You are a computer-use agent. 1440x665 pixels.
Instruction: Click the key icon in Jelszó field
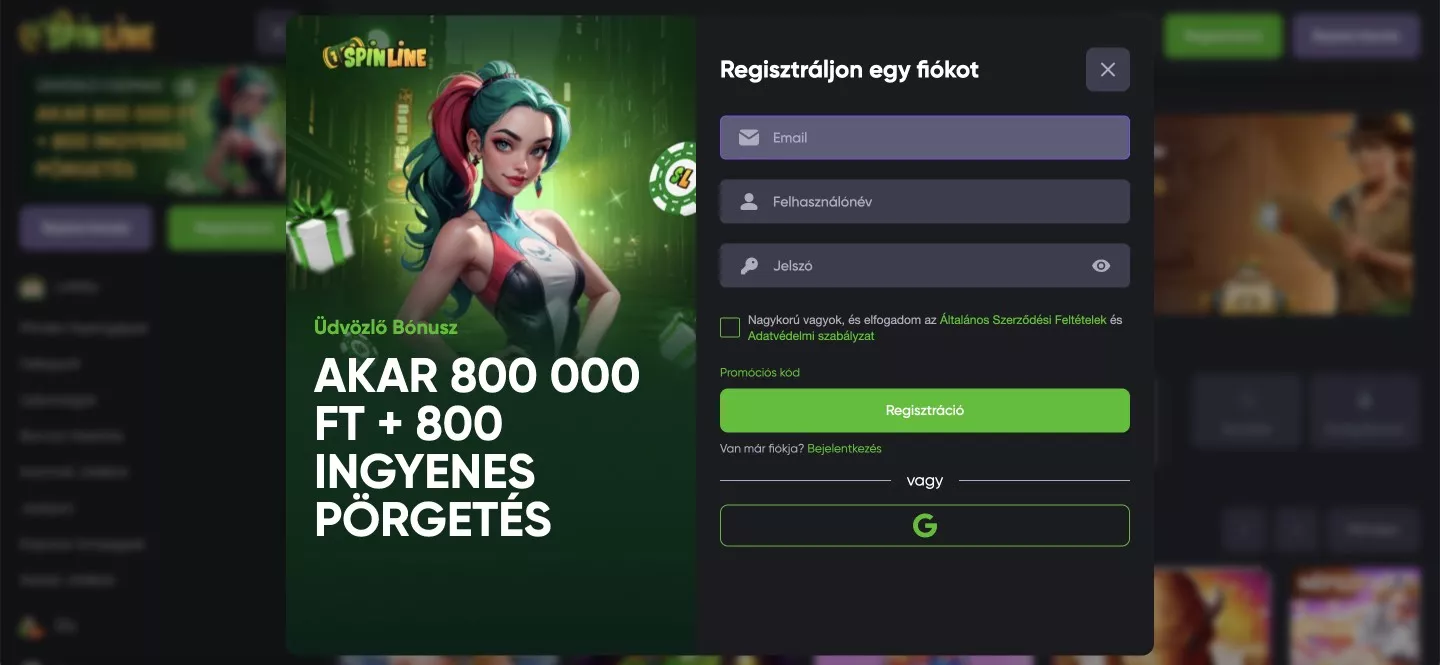point(749,266)
